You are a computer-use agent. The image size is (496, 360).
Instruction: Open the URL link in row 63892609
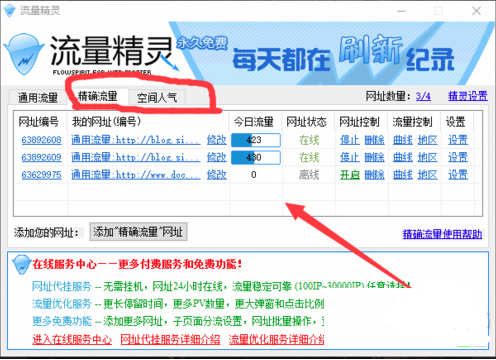point(136,157)
